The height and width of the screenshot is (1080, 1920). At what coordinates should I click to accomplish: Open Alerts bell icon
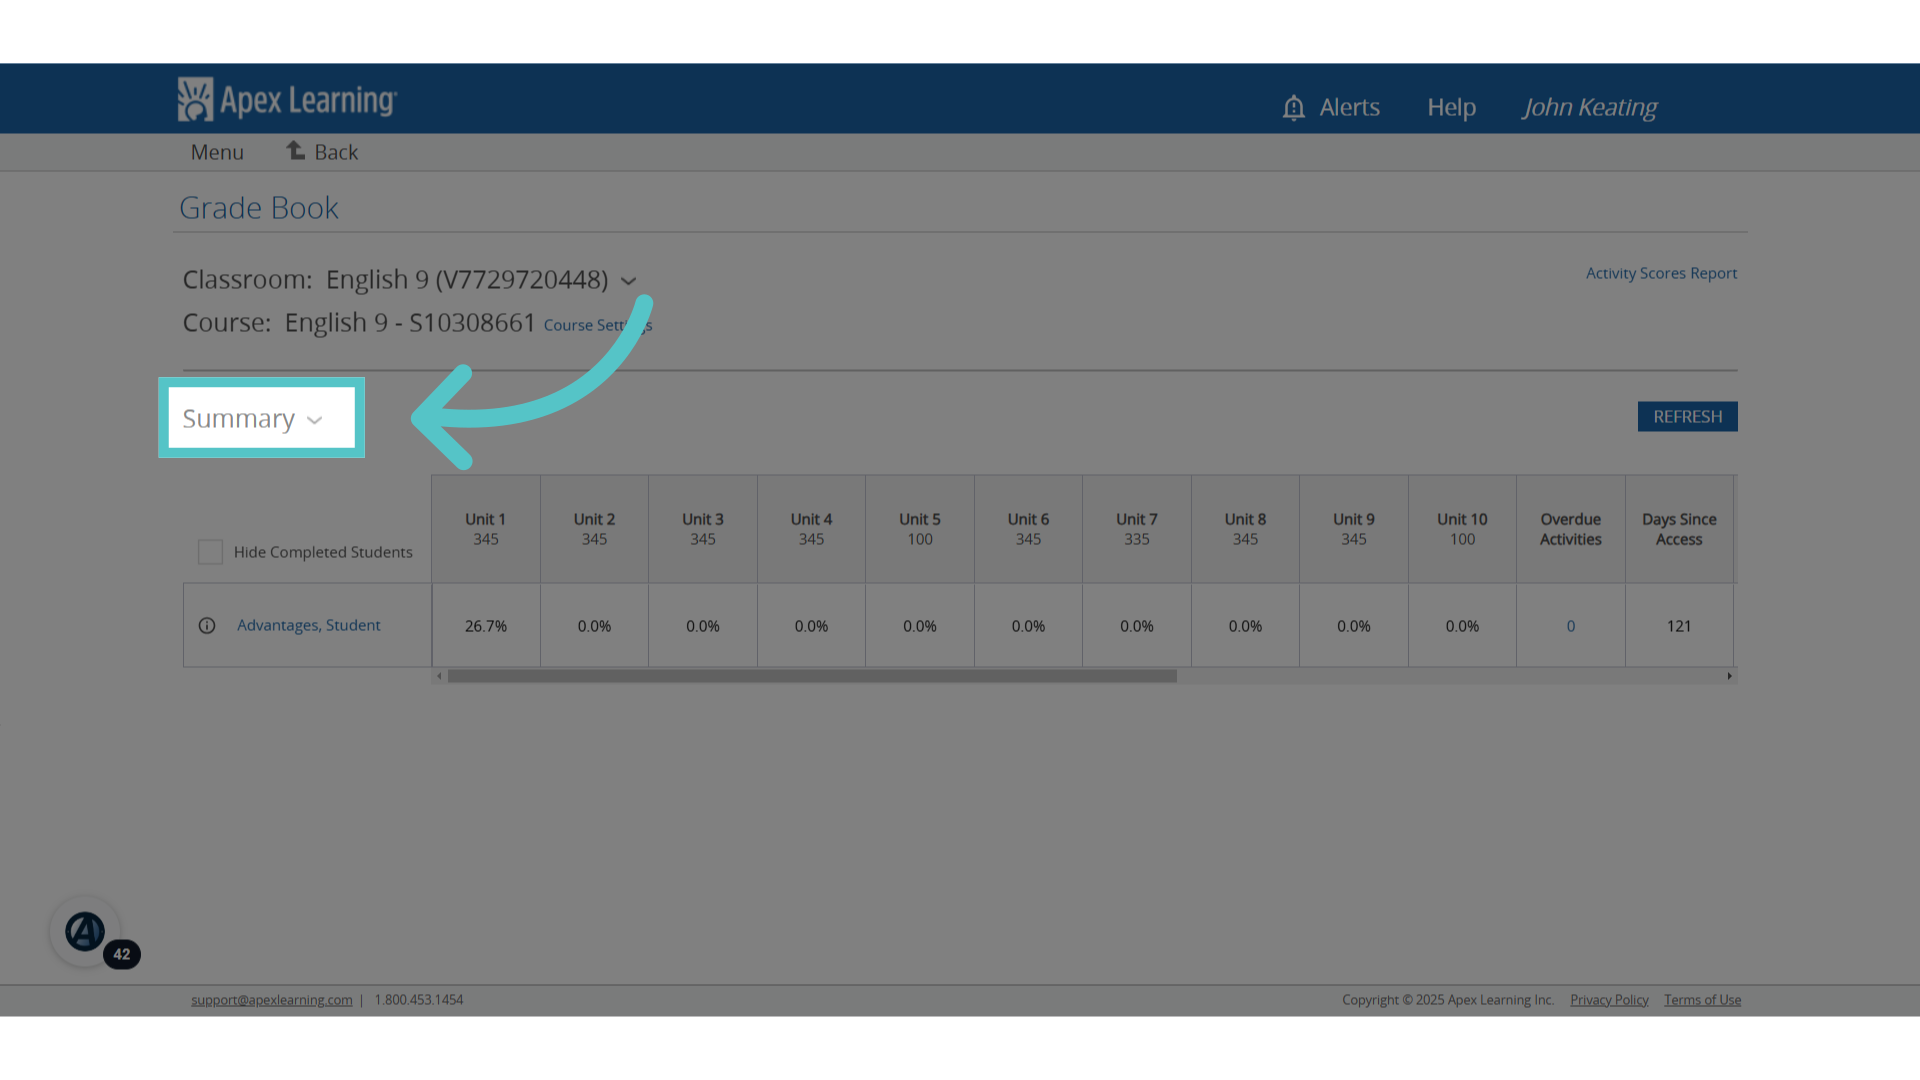1293,107
